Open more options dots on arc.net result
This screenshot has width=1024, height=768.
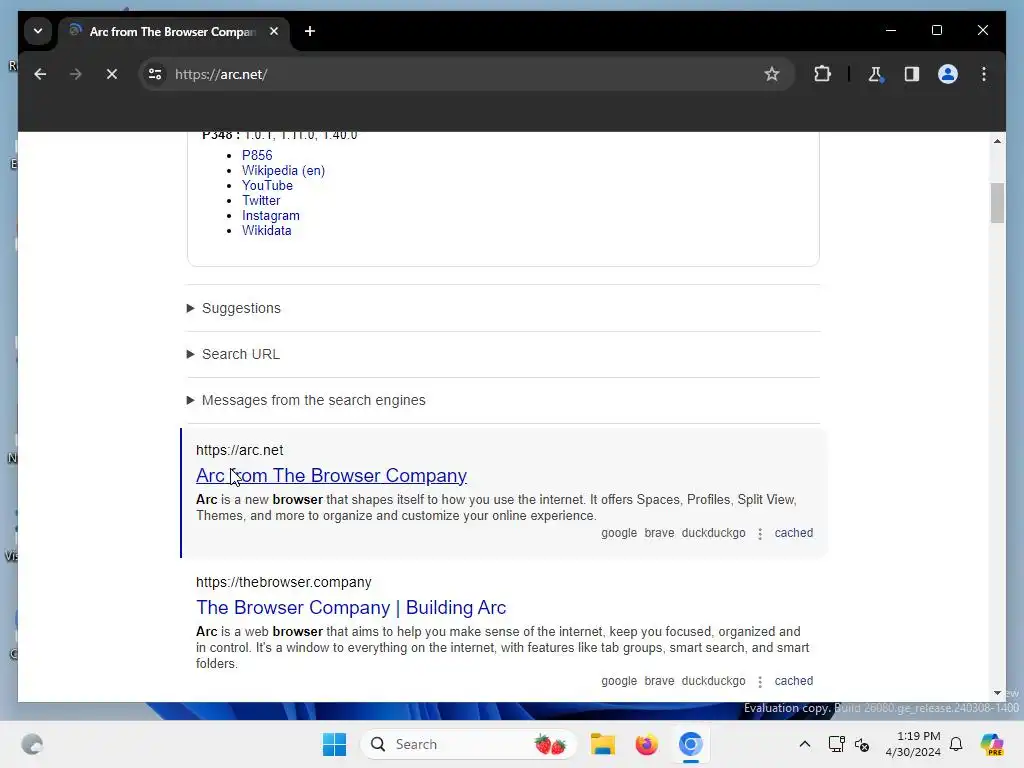[x=760, y=534]
